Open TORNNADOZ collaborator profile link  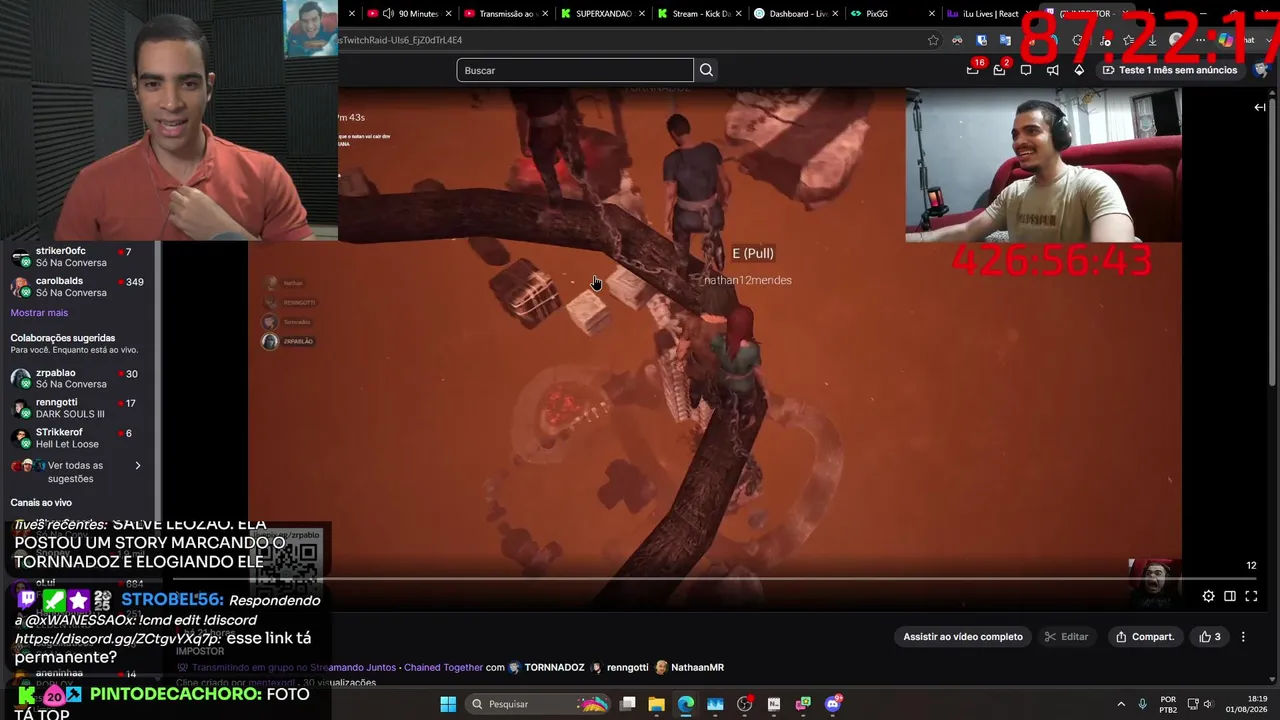[x=554, y=667]
